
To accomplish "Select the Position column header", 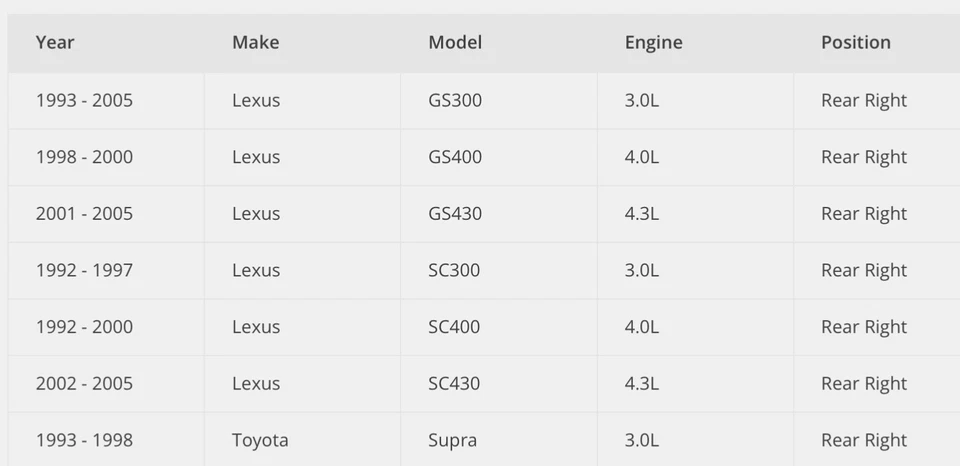I will [x=855, y=42].
